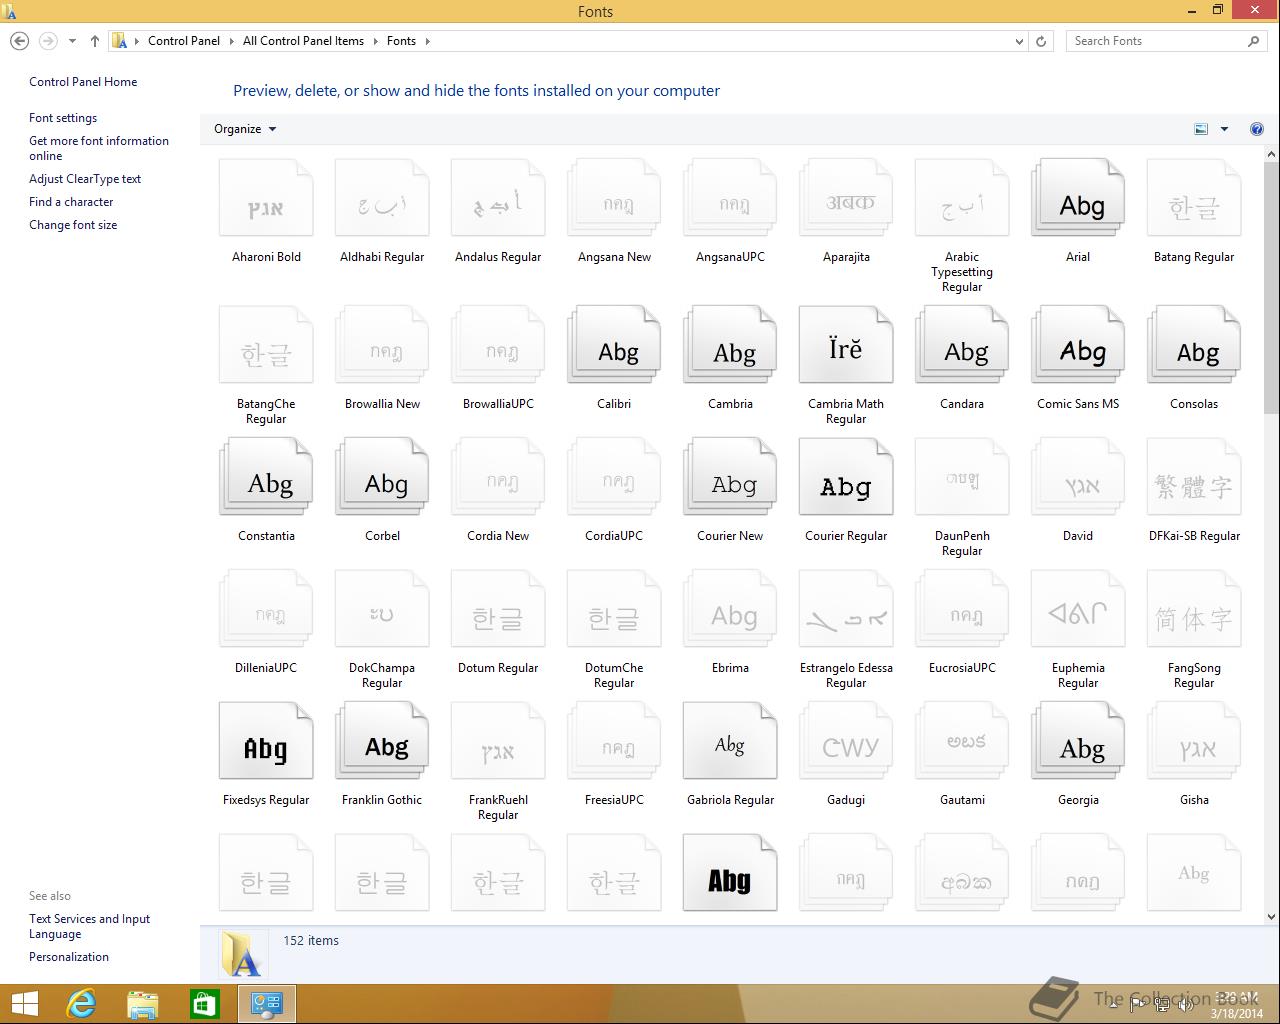The width and height of the screenshot is (1280, 1024).
Task: Open the recent locations dropdown arrow
Action: coord(72,41)
